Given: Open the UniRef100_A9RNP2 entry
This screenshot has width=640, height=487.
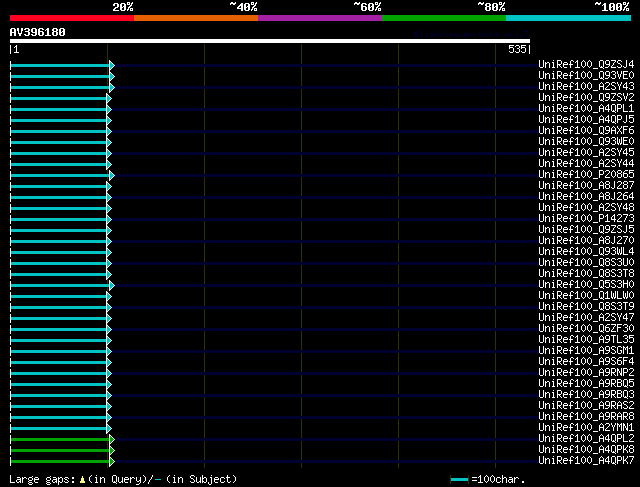Looking at the screenshot, I should (586, 373).
